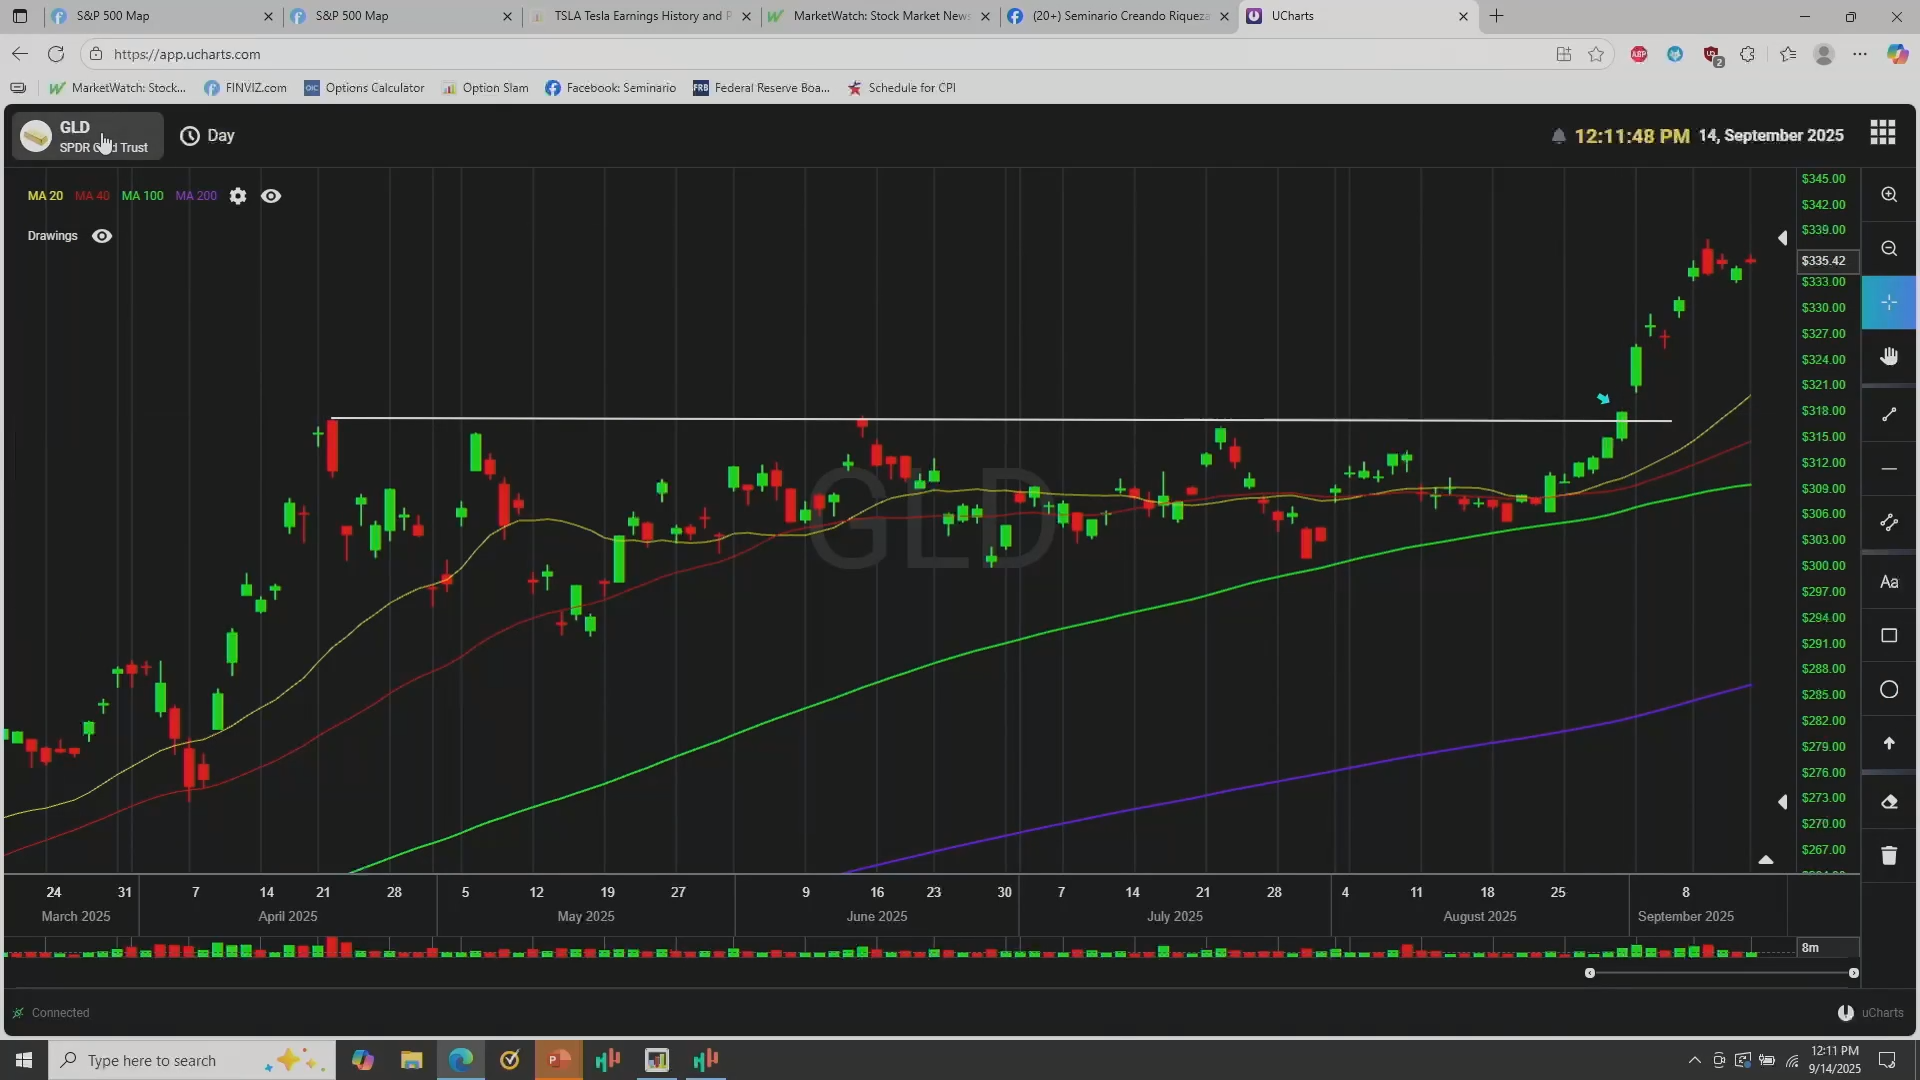Open the FINVIZ.com bookmark
This screenshot has width=1920, height=1080.
(x=245, y=88)
